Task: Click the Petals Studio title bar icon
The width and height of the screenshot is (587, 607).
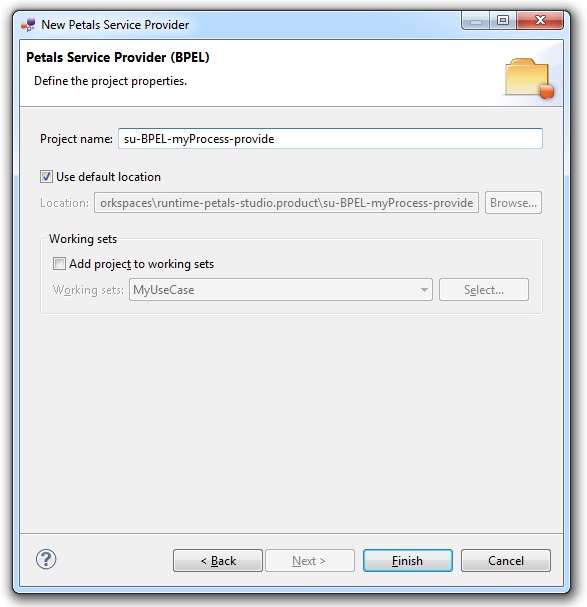Action: point(28,25)
